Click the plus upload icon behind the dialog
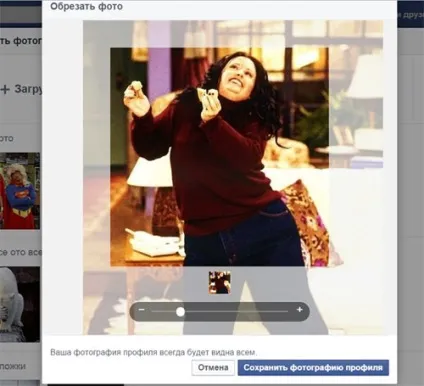The width and height of the screenshot is (424, 386). [5, 89]
